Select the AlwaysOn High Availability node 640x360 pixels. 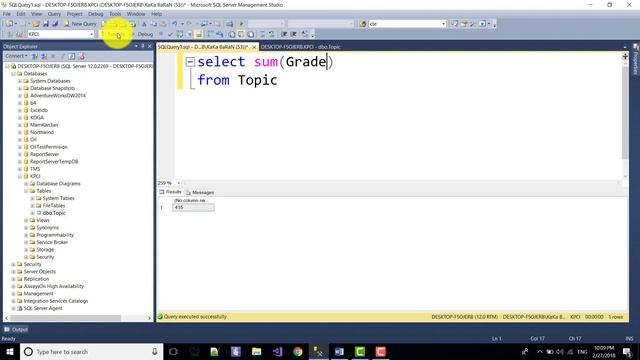coord(53,287)
